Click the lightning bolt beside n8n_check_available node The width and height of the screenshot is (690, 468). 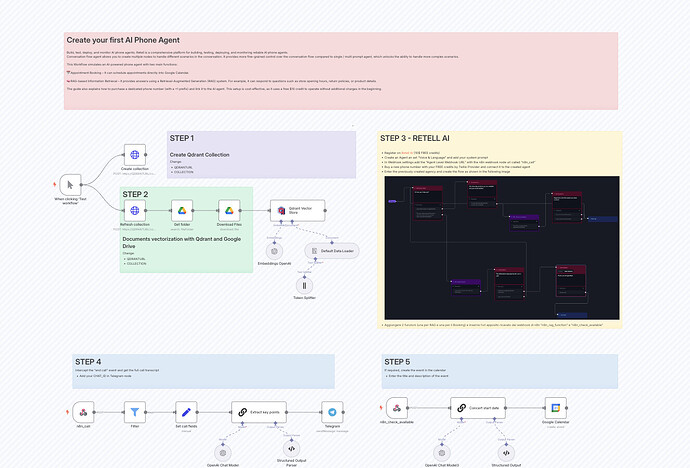(381, 408)
